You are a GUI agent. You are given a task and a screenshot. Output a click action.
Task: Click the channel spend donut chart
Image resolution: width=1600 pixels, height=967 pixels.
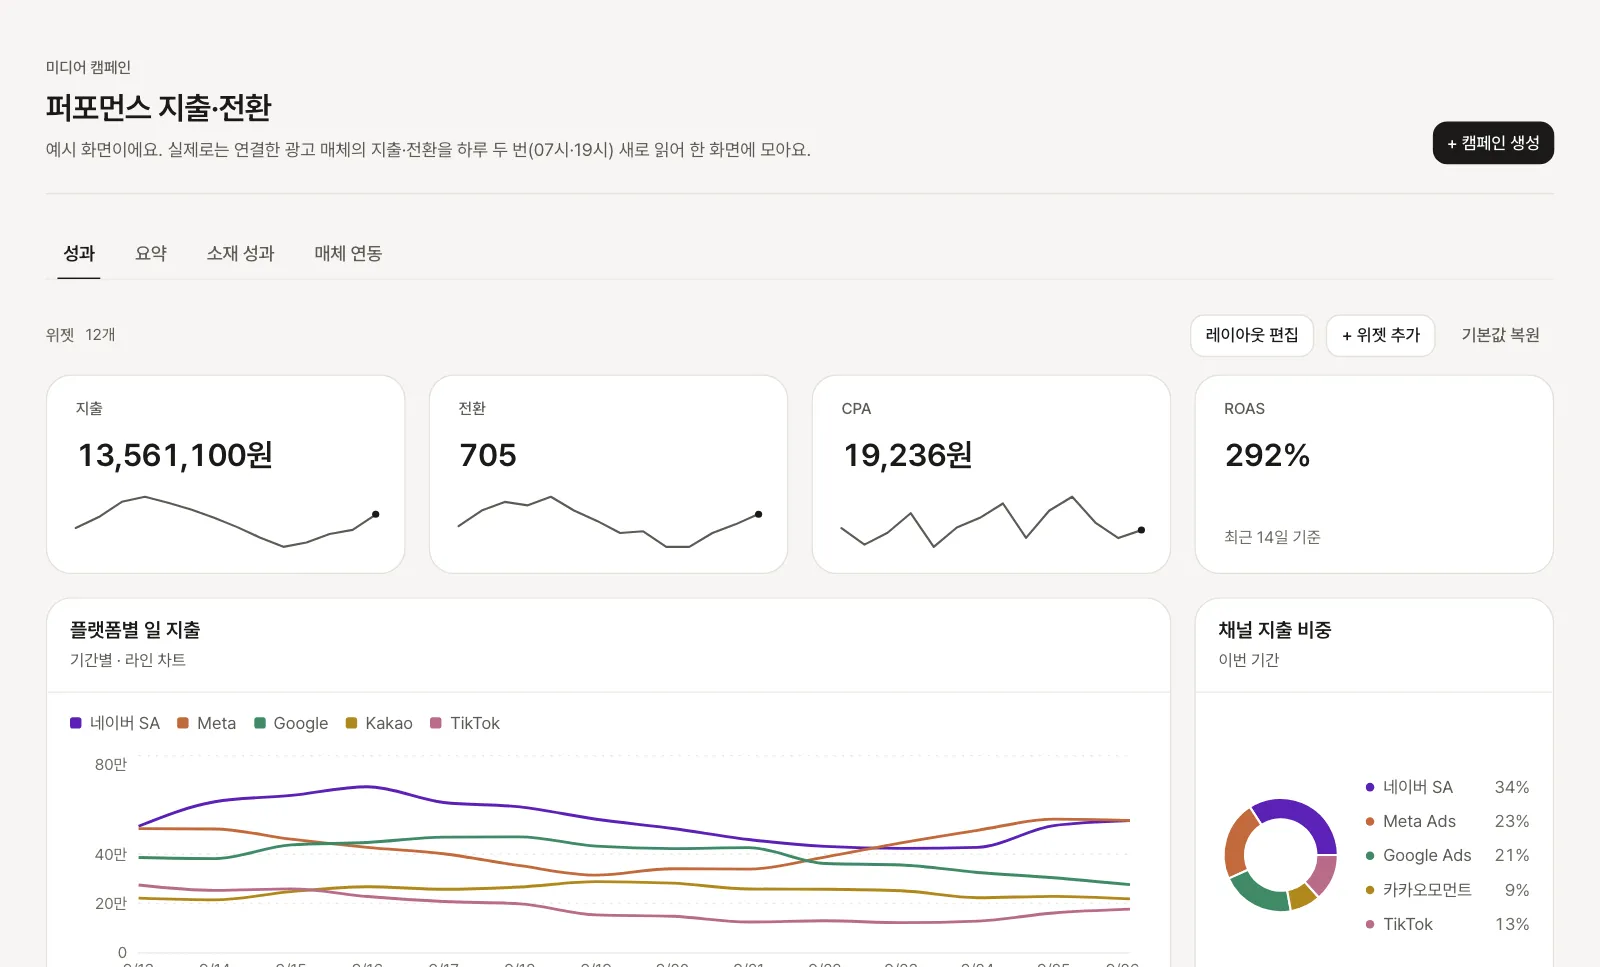1281,855
